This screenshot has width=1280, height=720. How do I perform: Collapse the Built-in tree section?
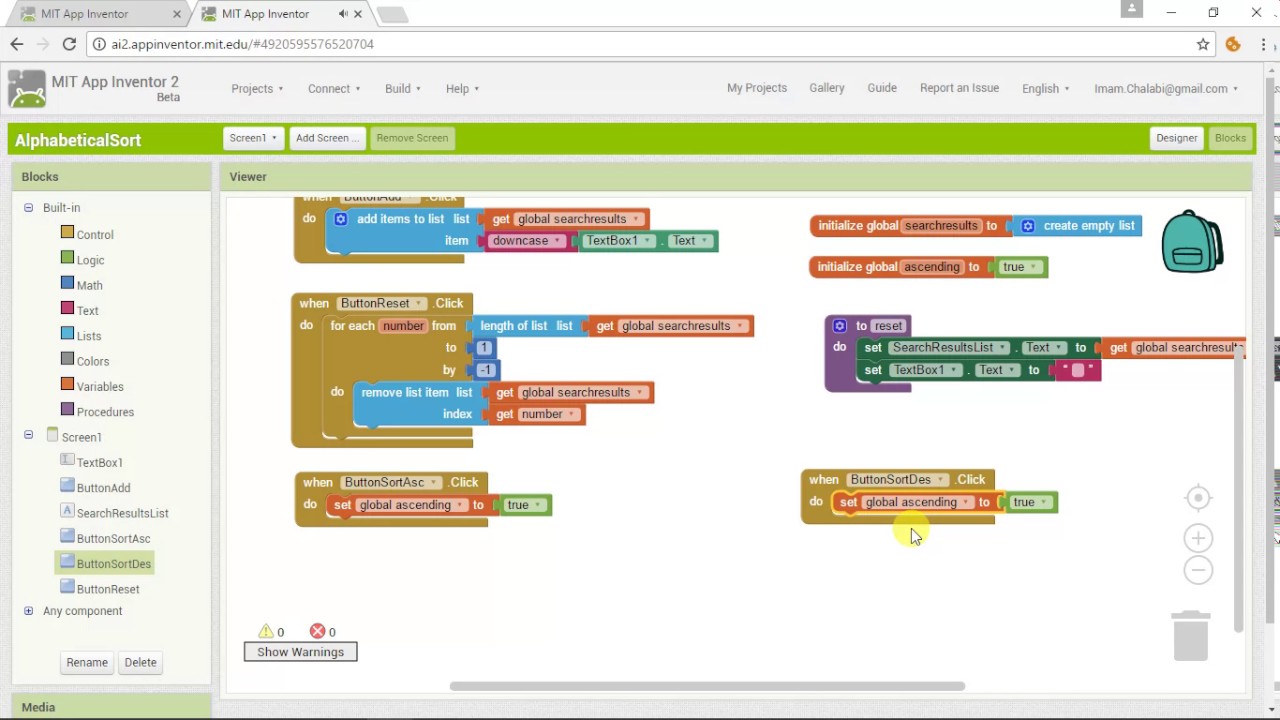[x=28, y=208]
